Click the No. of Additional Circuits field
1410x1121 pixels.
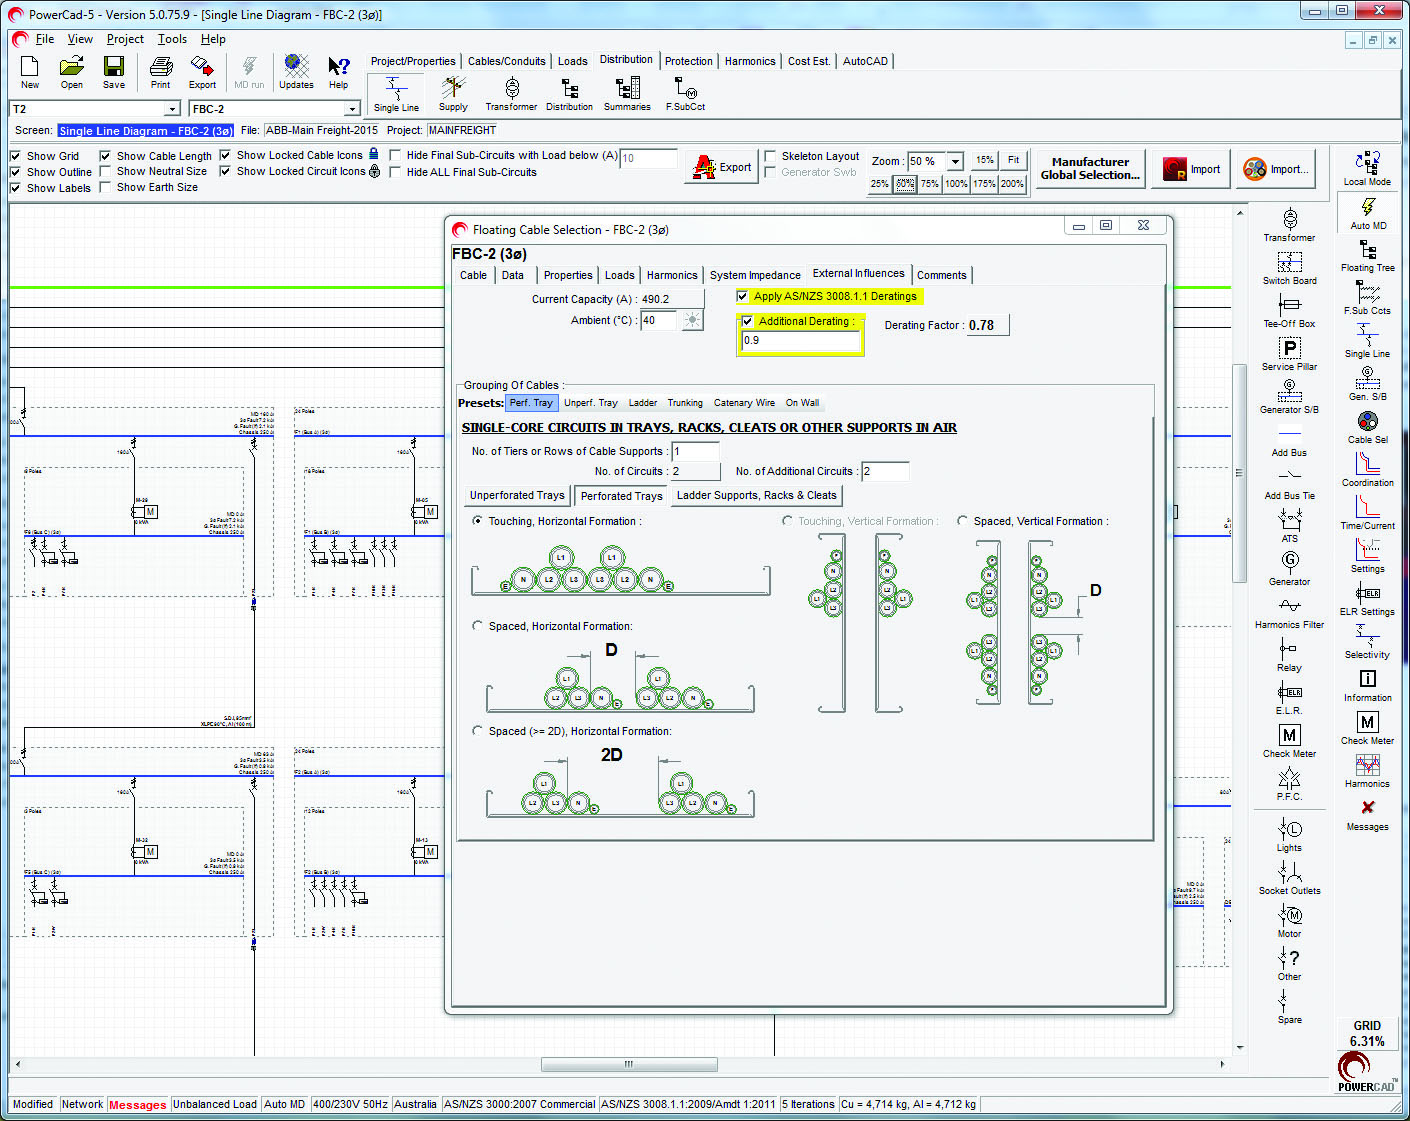[885, 471]
